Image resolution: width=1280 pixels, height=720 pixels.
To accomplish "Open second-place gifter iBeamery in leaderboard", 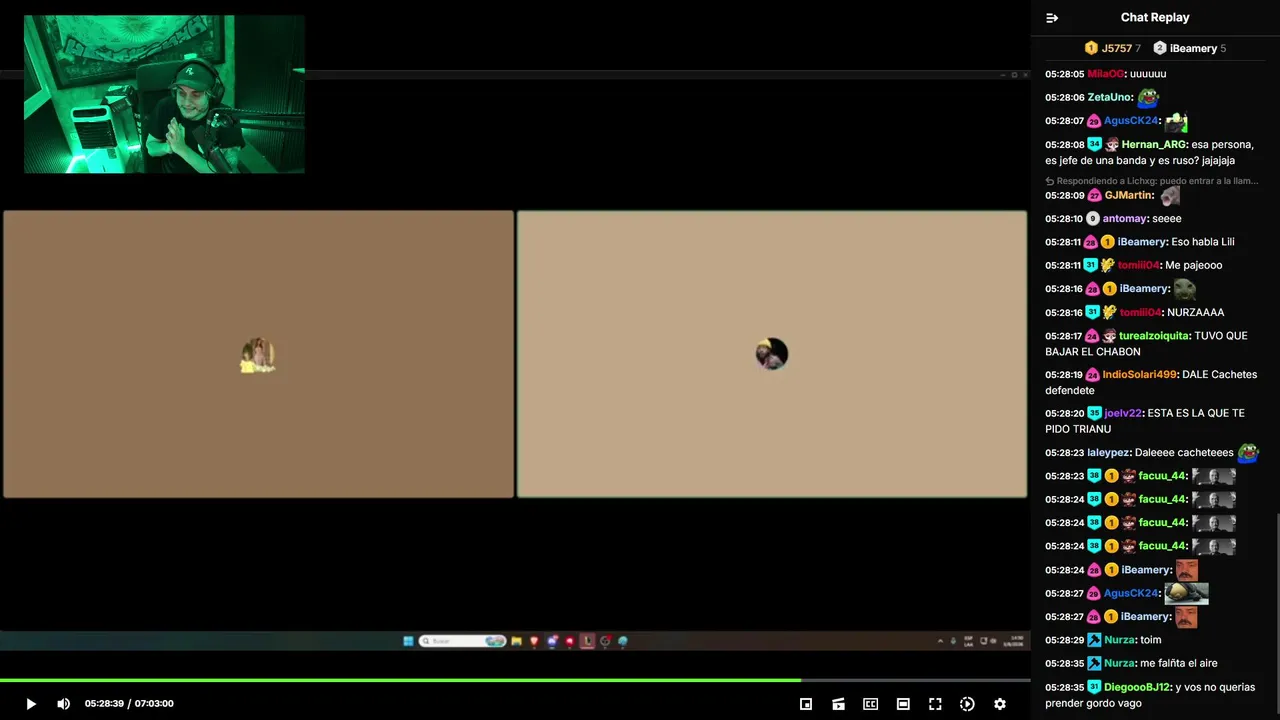I will coord(1189,48).
